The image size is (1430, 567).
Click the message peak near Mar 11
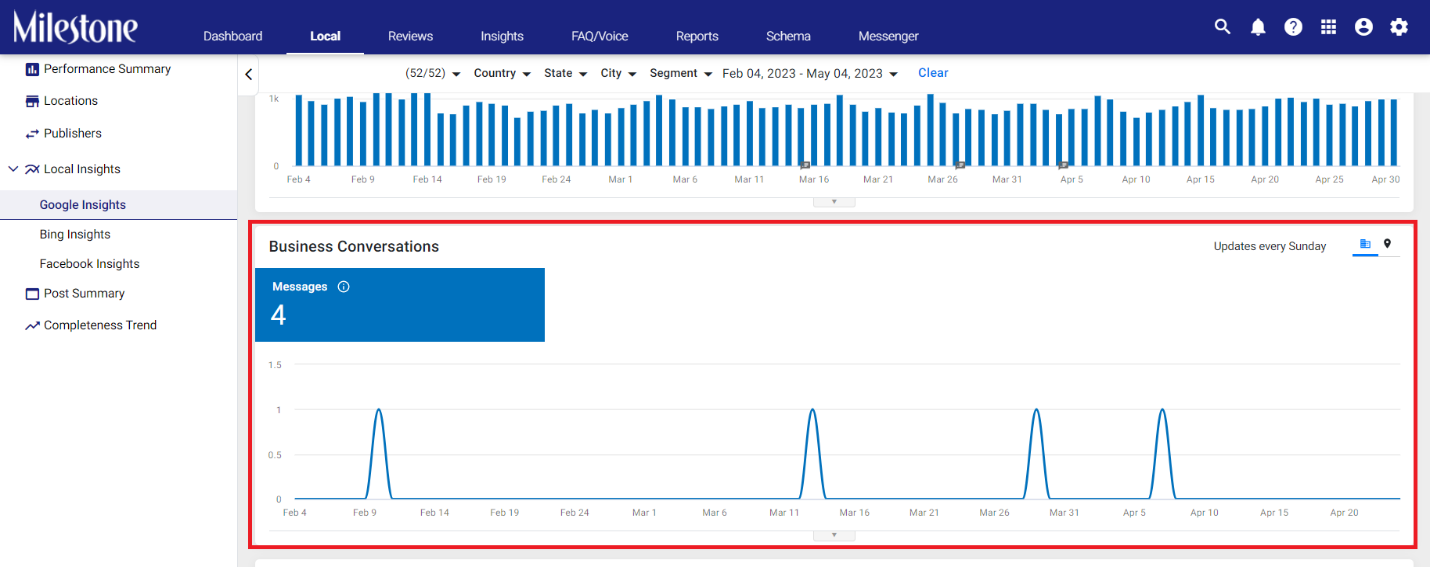812,409
